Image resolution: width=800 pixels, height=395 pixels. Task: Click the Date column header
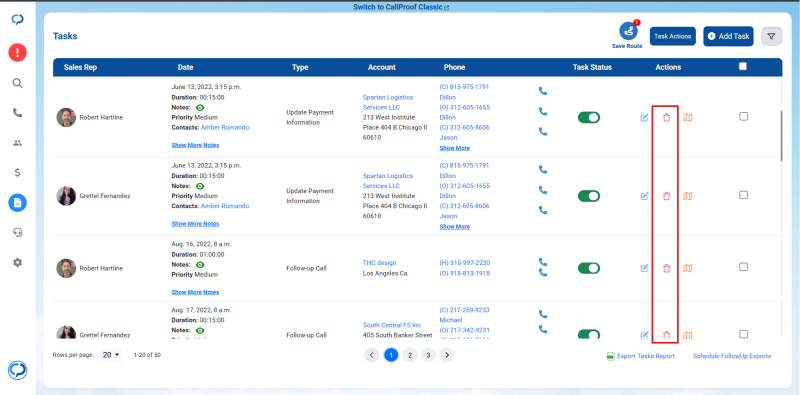coord(186,67)
